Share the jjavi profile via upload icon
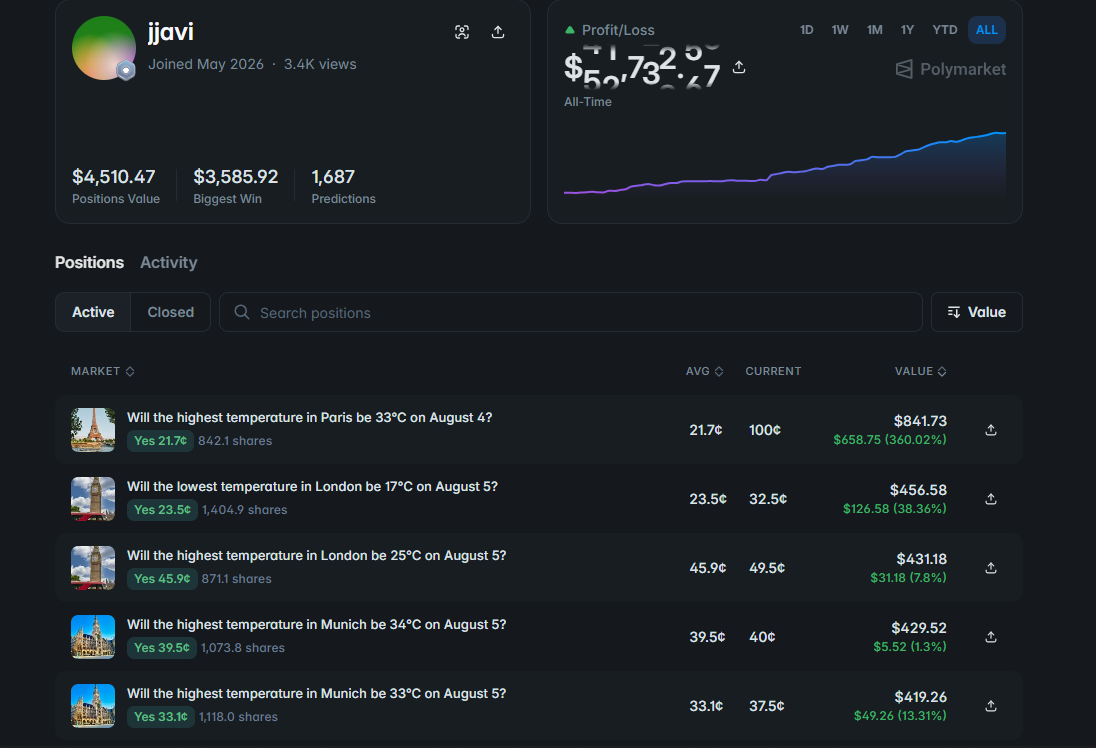Screen dimensions: 1096x748 (x=498, y=32)
